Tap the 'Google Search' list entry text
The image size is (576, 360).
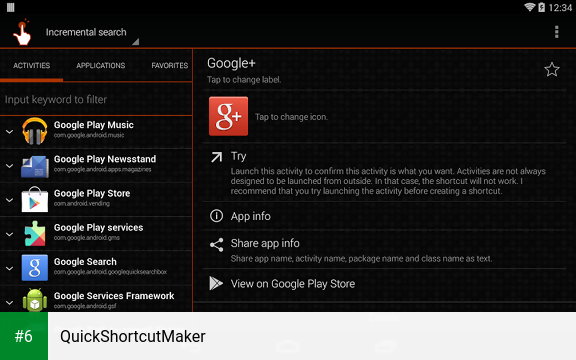(x=85, y=262)
